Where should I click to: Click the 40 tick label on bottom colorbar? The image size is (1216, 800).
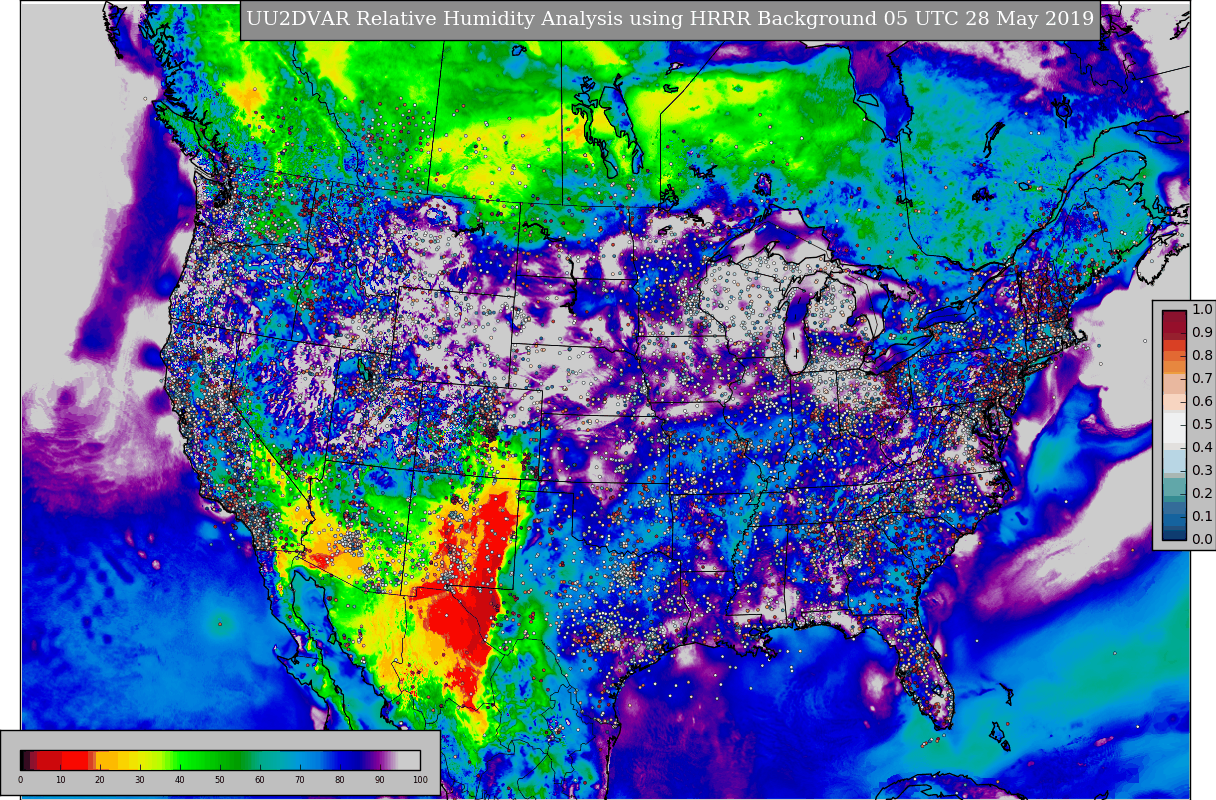point(180,780)
